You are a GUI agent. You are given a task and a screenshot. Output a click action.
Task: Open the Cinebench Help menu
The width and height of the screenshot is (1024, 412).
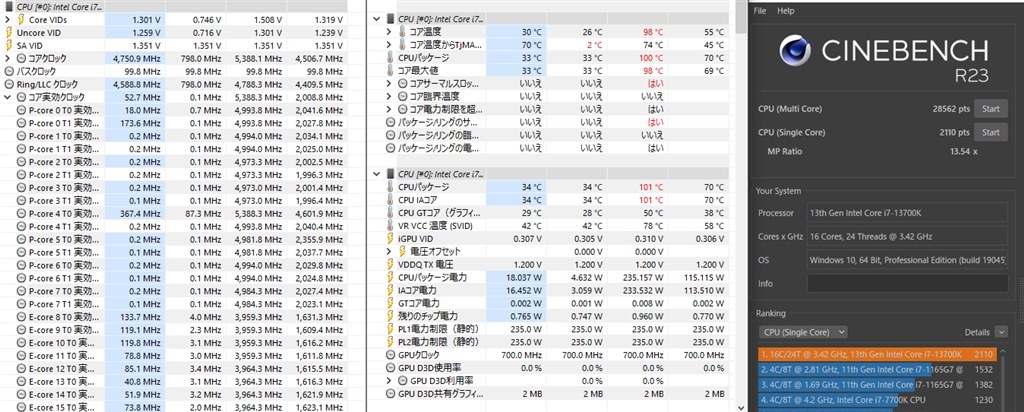coord(786,11)
